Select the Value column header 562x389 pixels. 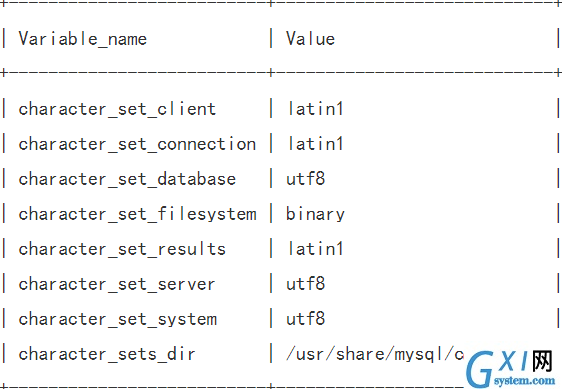pyautogui.click(x=310, y=38)
